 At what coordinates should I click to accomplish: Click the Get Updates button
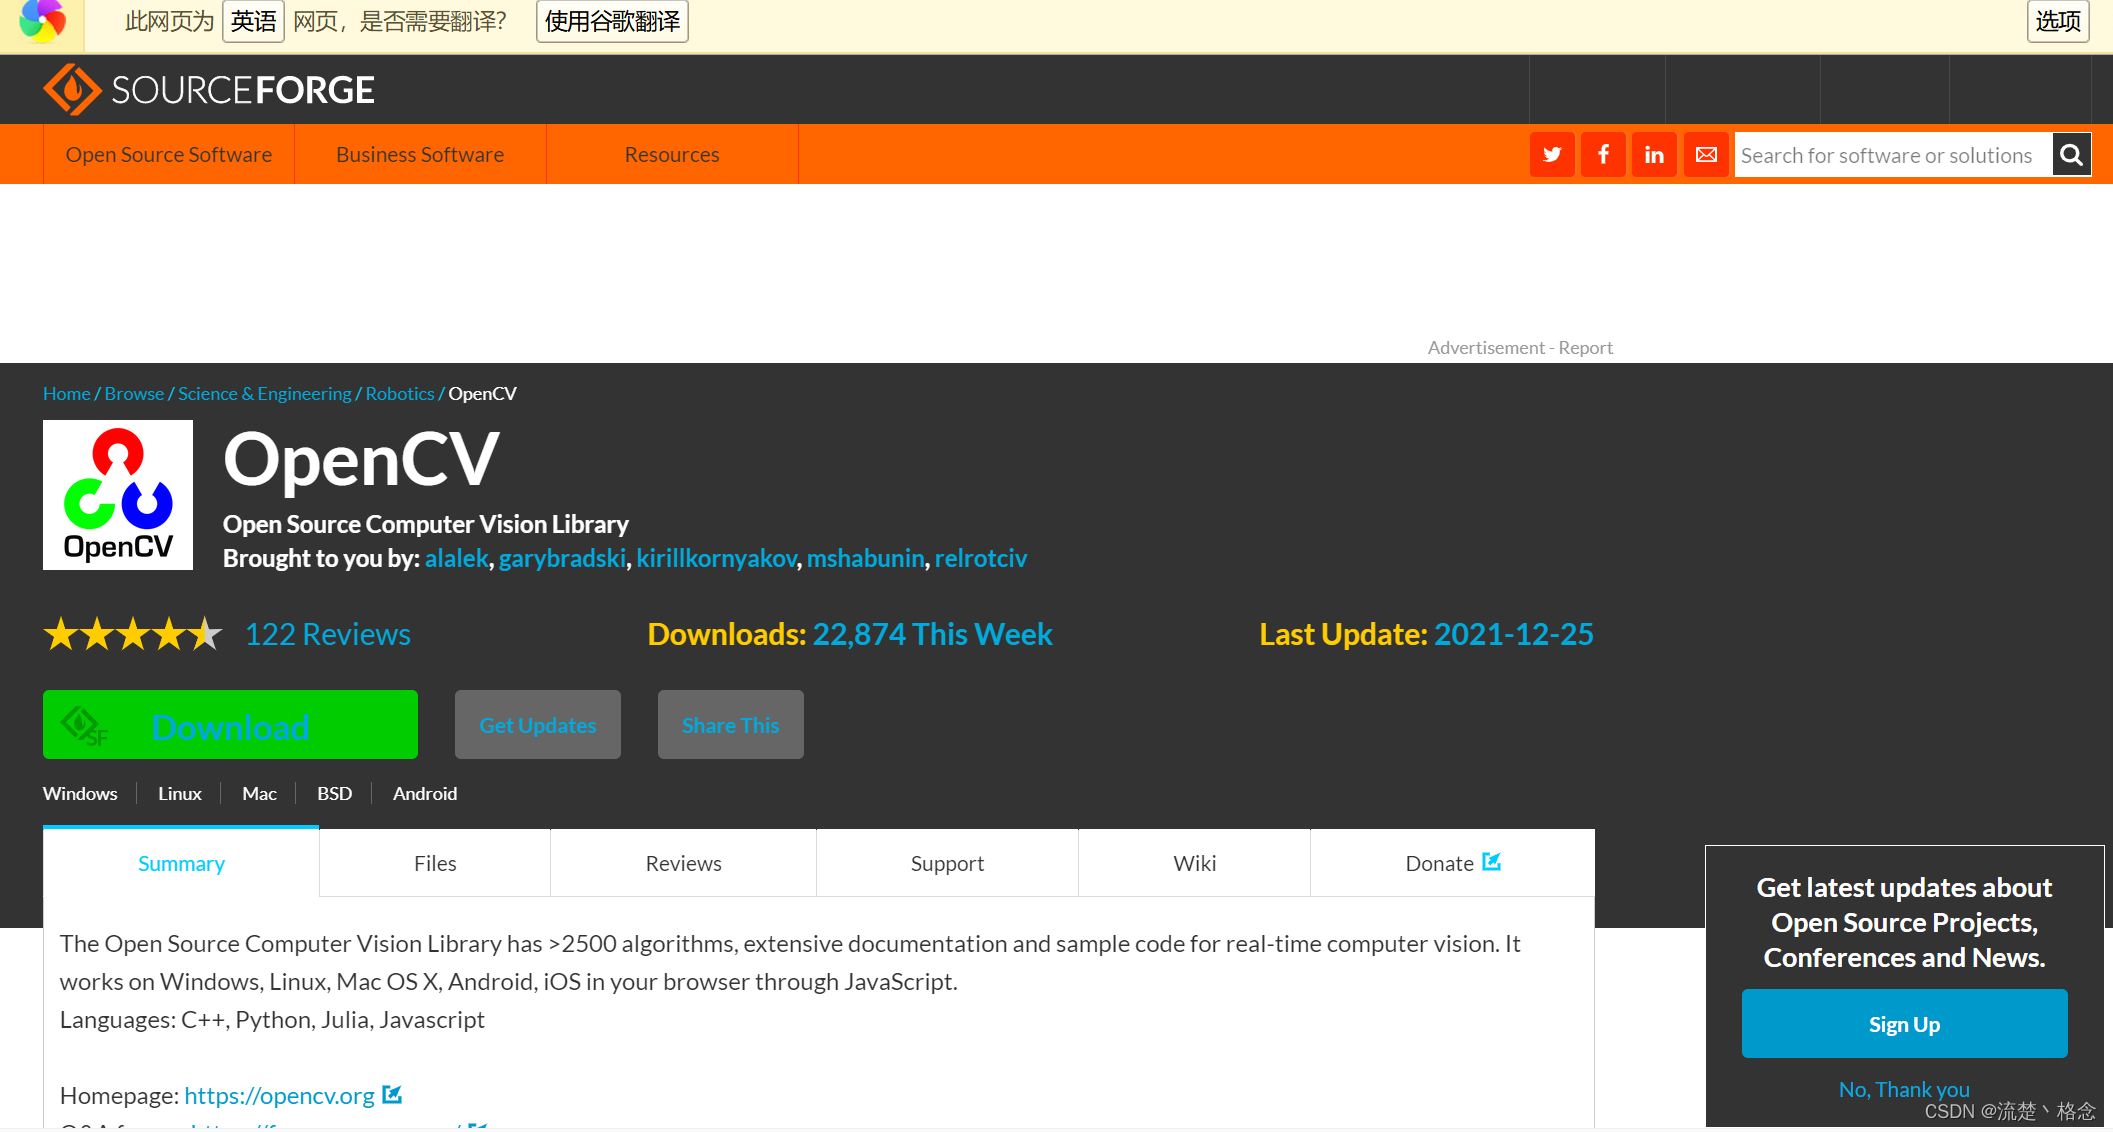click(538, 725)
